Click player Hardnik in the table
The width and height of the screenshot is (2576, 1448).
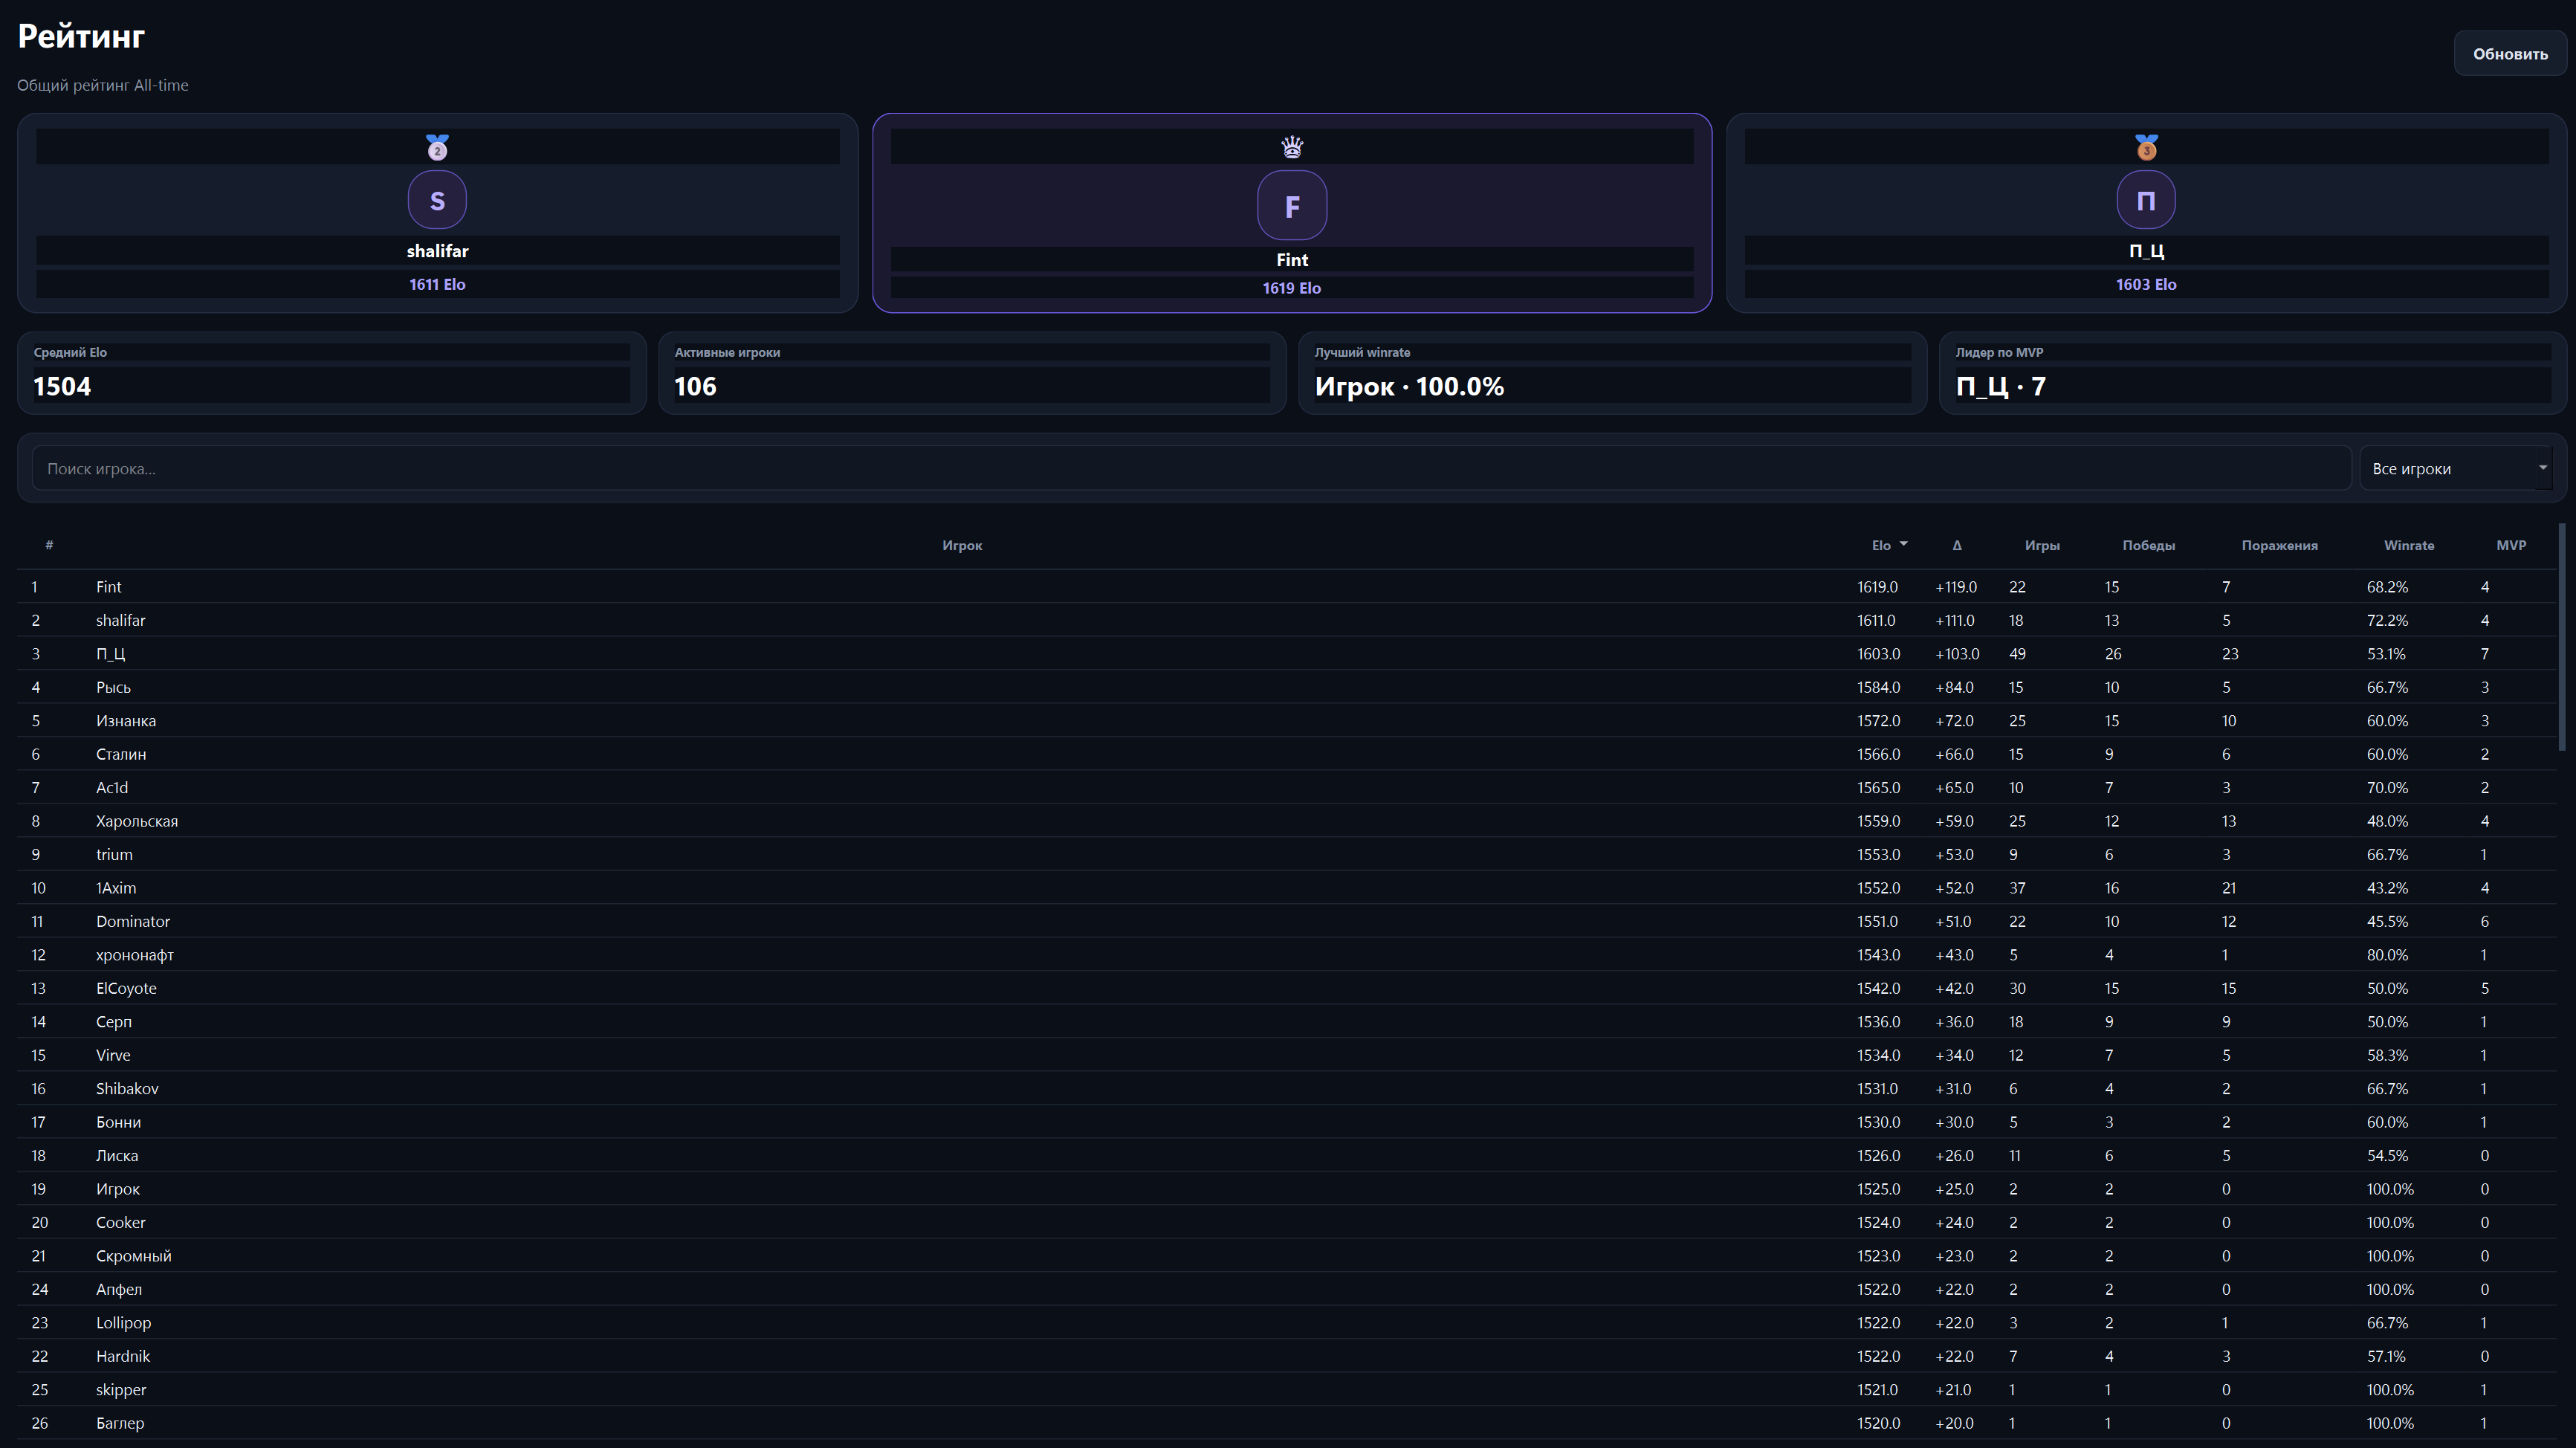122,1357
